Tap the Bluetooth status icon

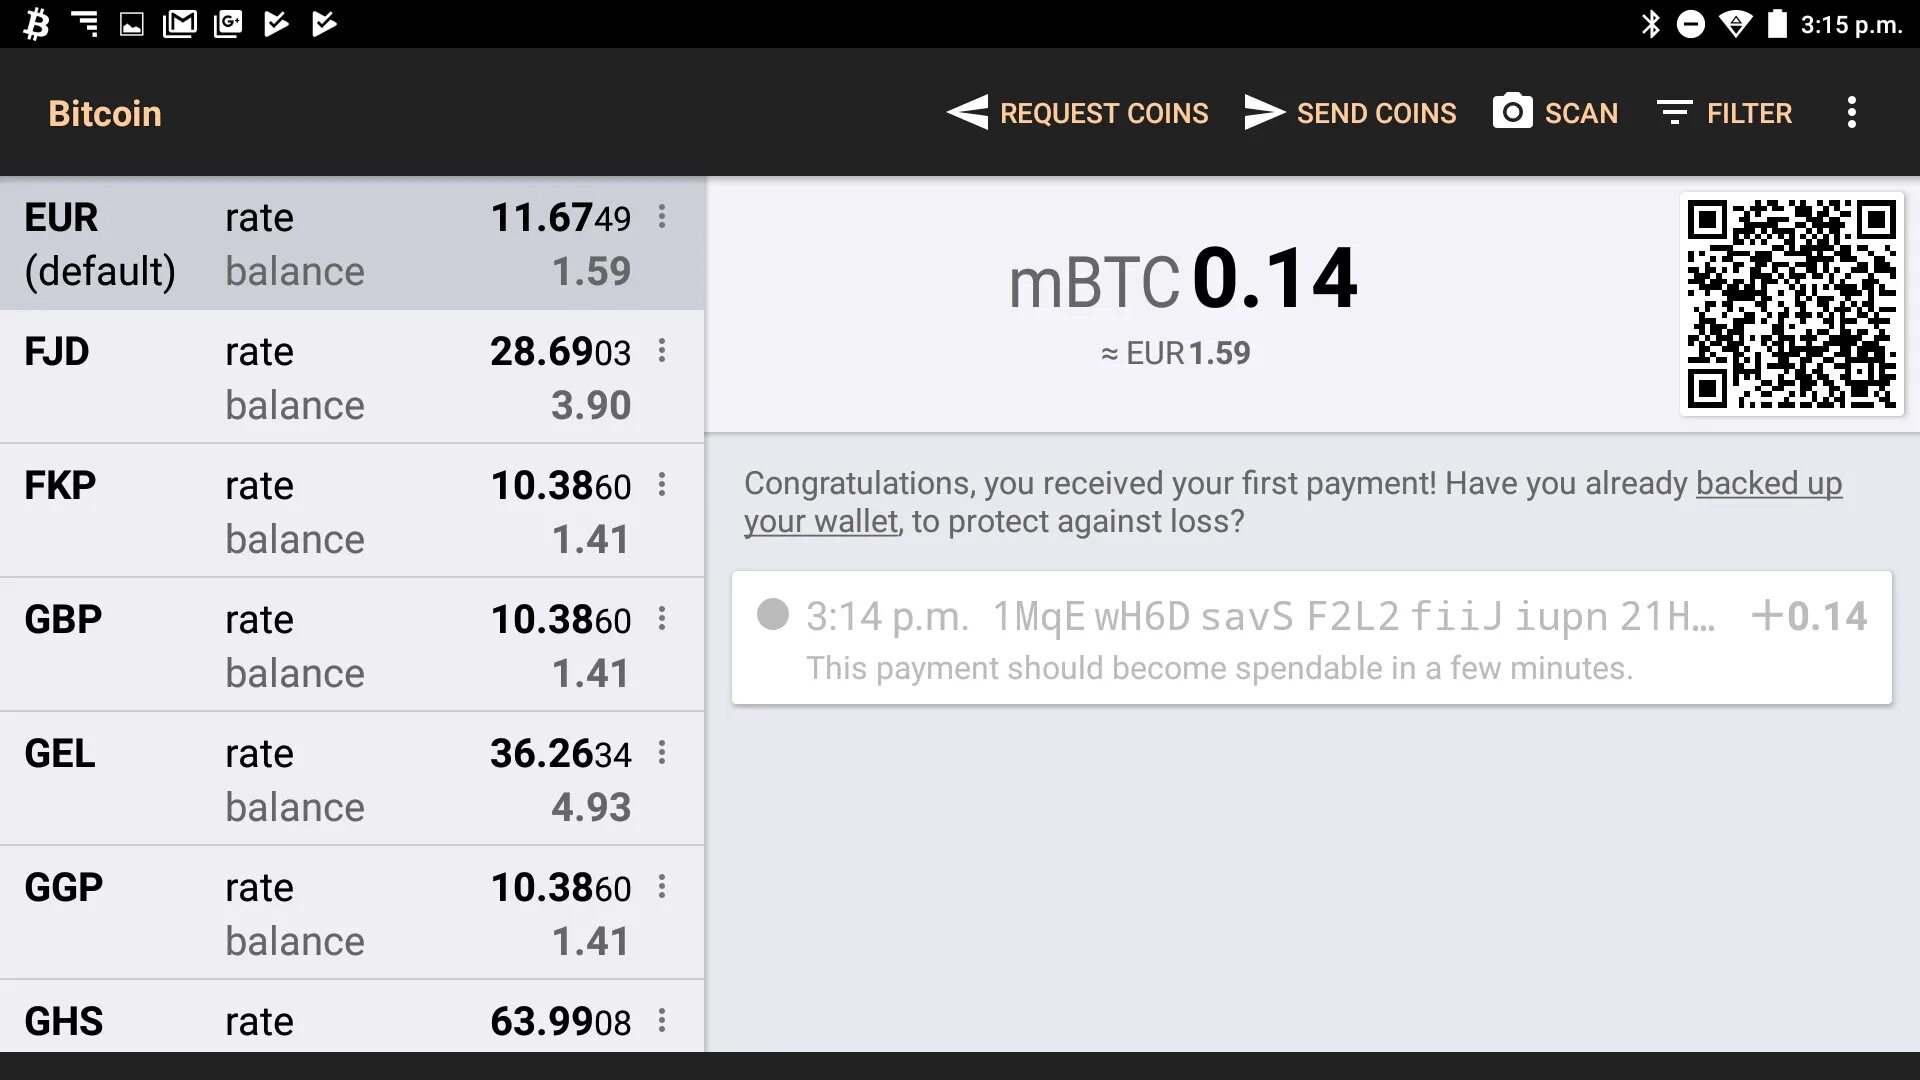[x=1650, y=23]
